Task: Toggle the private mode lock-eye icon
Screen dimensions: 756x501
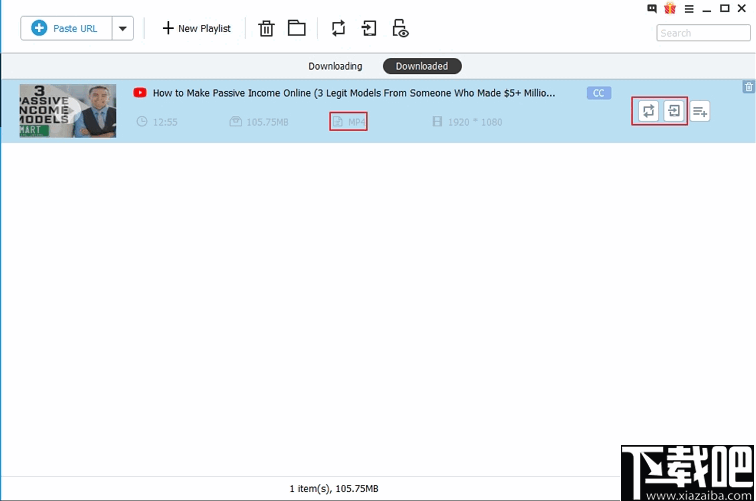Action: point(400,28)
